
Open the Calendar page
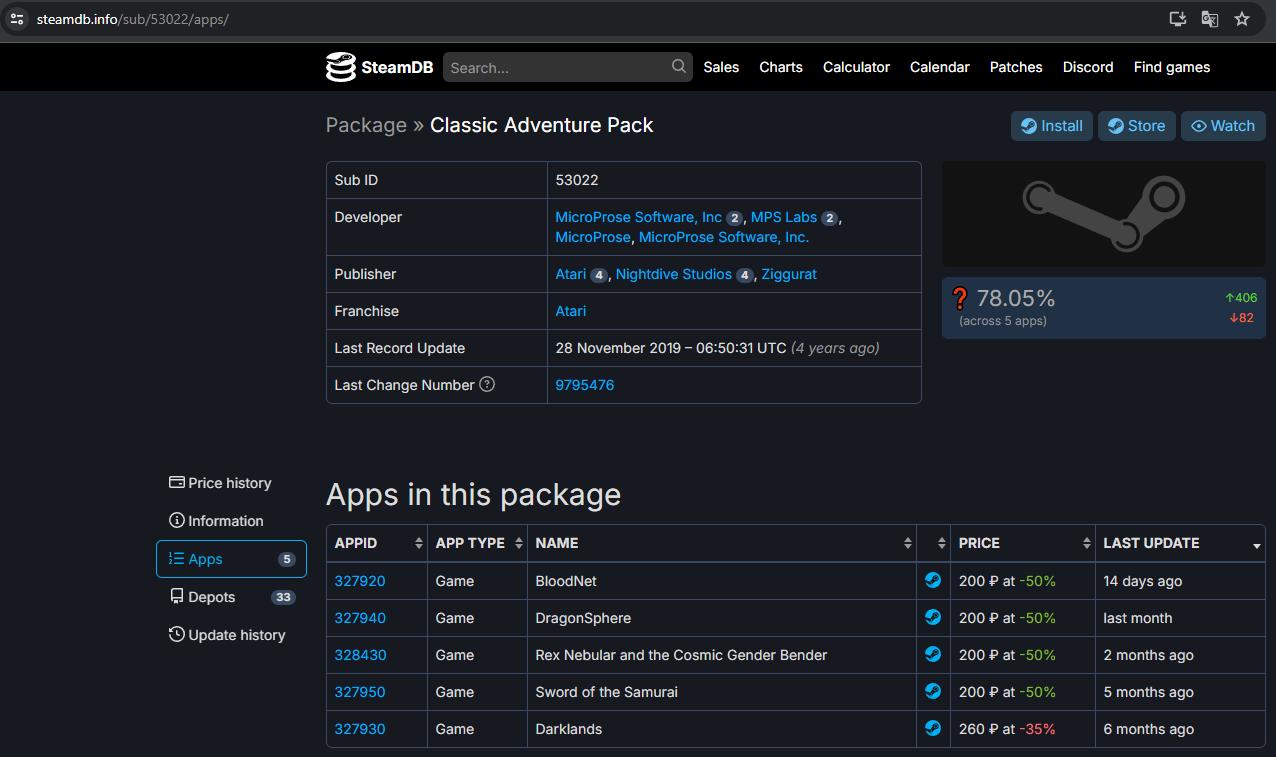(x=940, y=67)
